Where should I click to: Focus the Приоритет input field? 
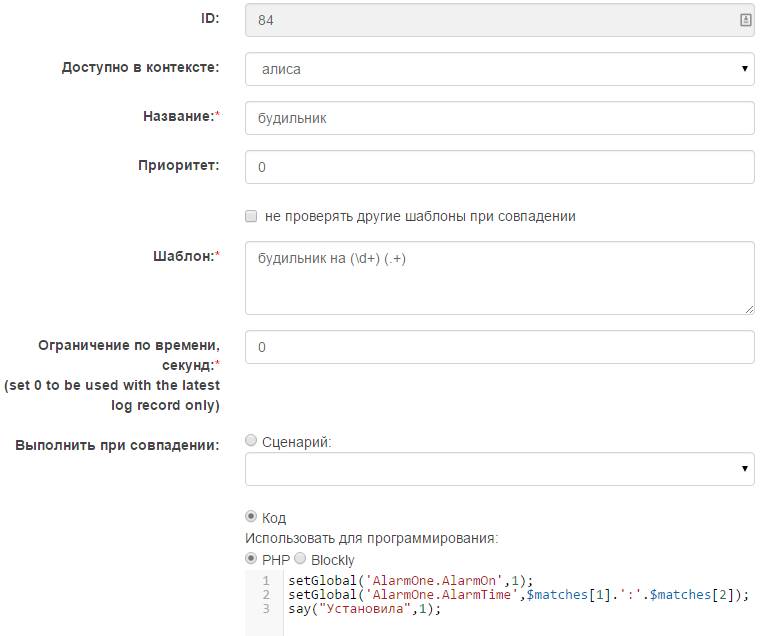[x=499, y=167]
